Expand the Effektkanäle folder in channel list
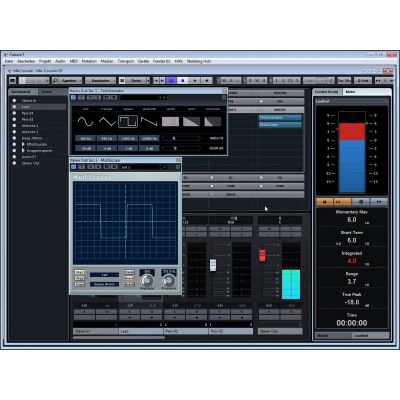Image resolution: width=400 pixels, height=400 pixels. (23, 144)
